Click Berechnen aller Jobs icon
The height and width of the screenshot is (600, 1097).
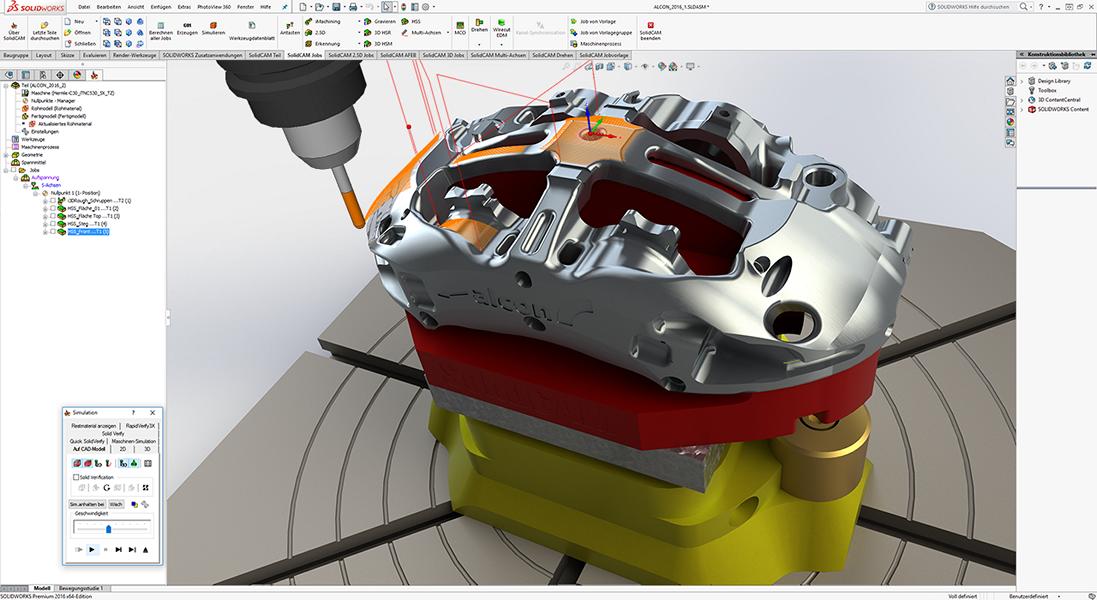161,31
